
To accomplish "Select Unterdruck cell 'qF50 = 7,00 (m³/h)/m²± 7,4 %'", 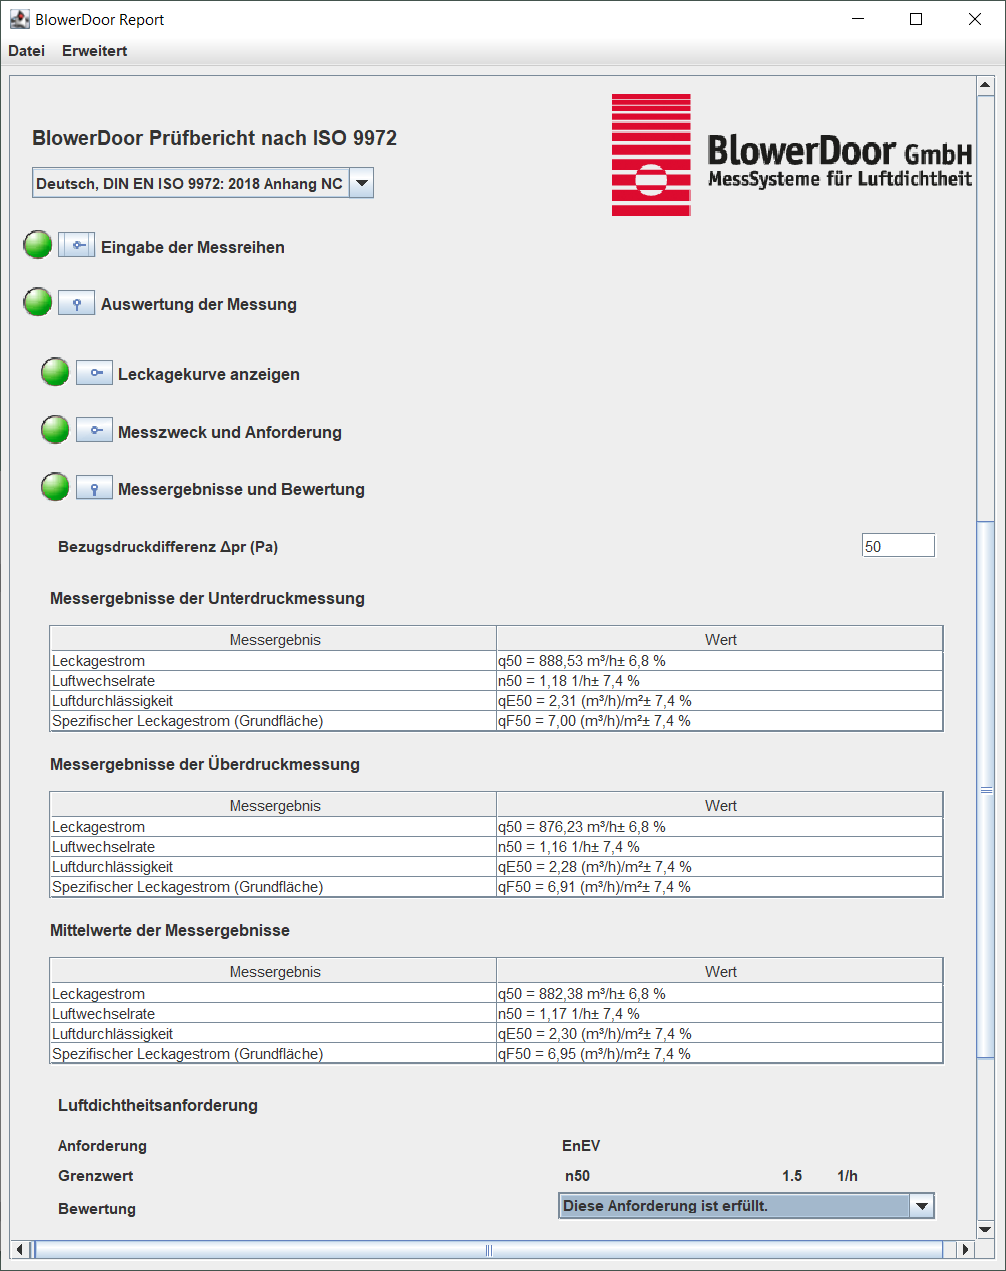I will coord(719,721).
